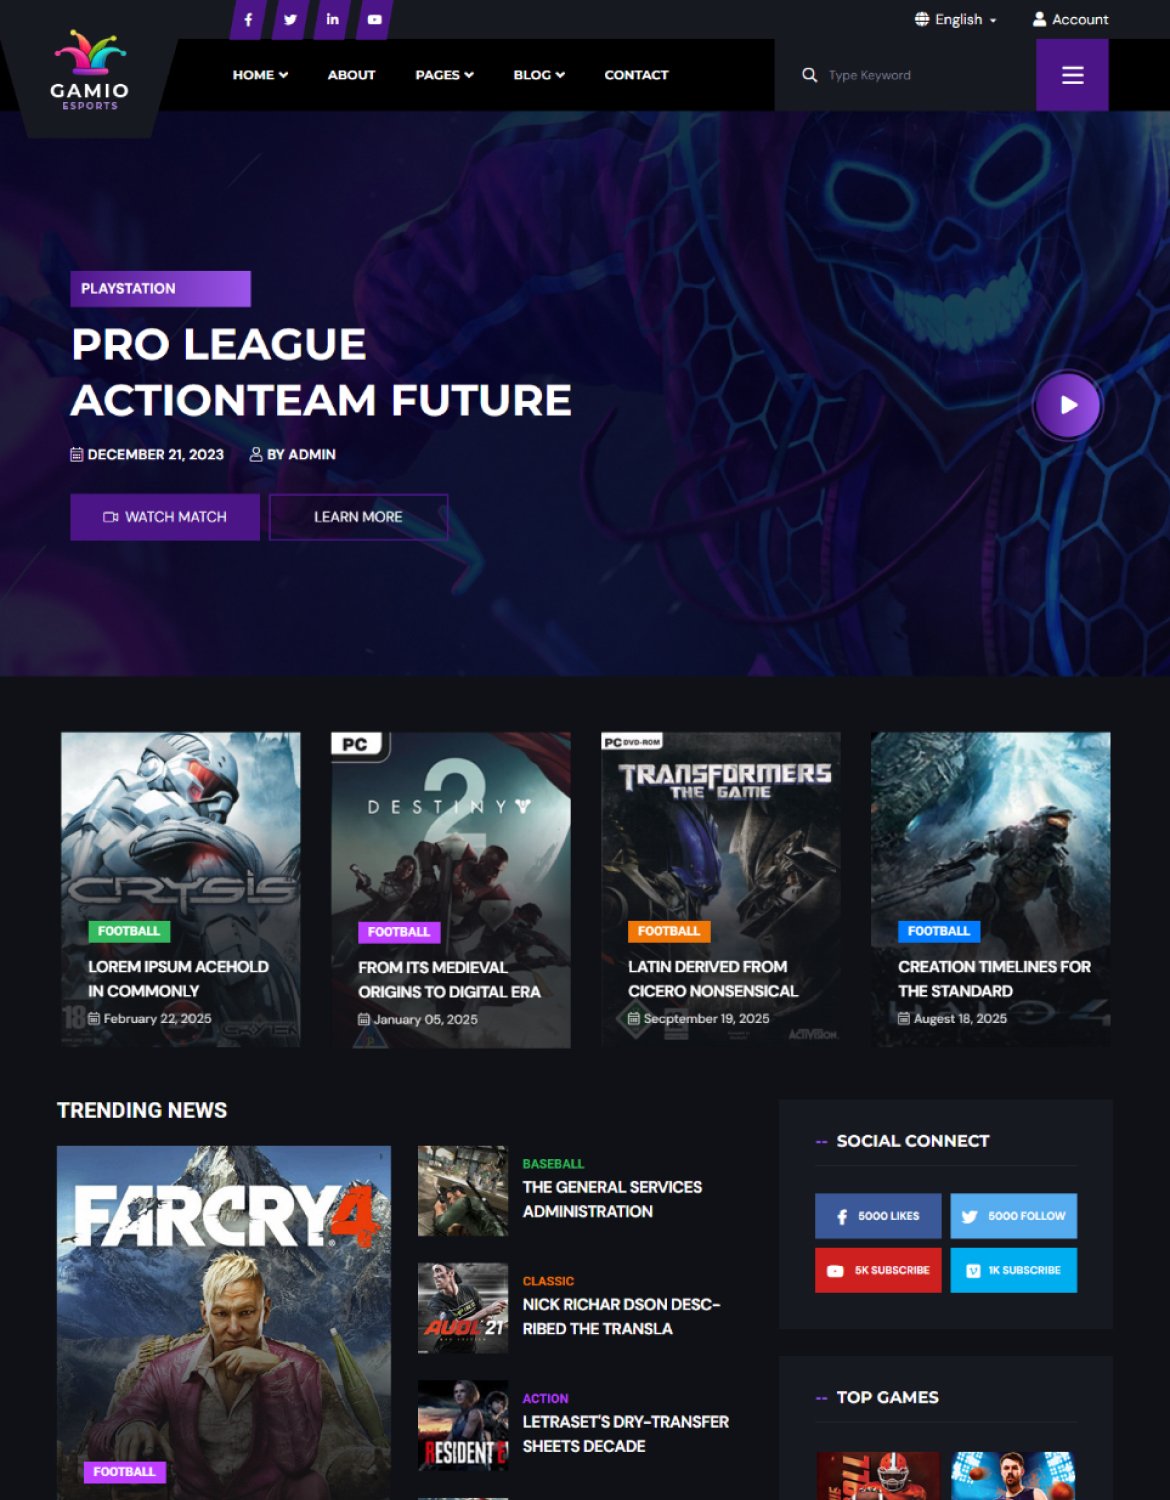Open the purple hamburger menu button
Screen dimensions: 1170x1500
(1072, 75)
